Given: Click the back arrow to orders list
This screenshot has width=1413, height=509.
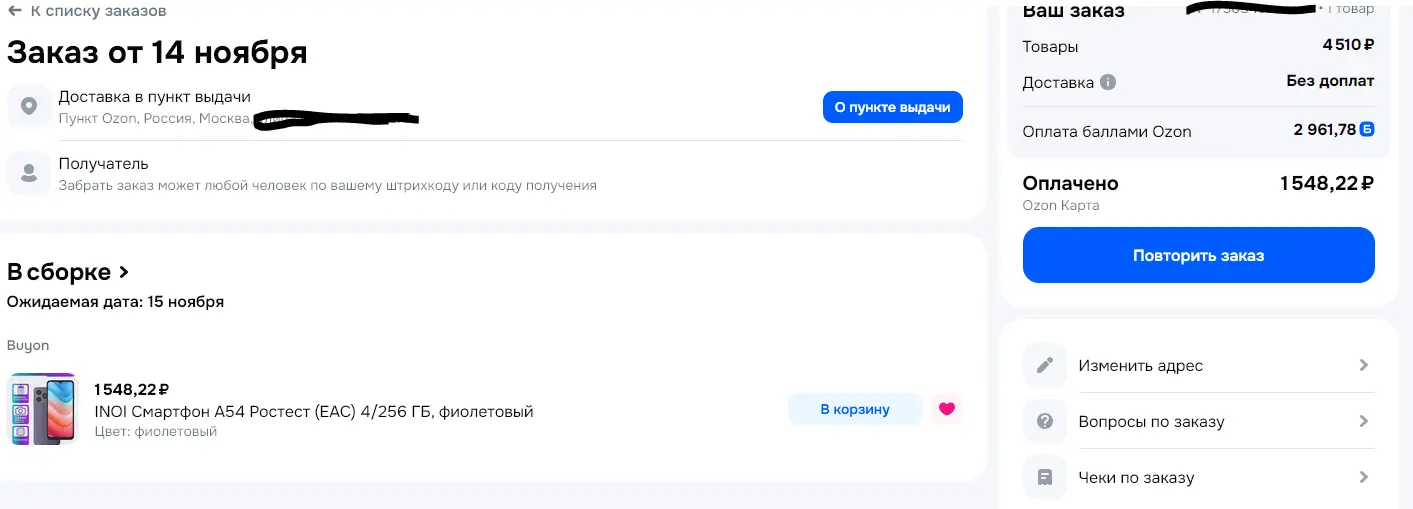Looking at the screenshot, I should tap(15, 11).
